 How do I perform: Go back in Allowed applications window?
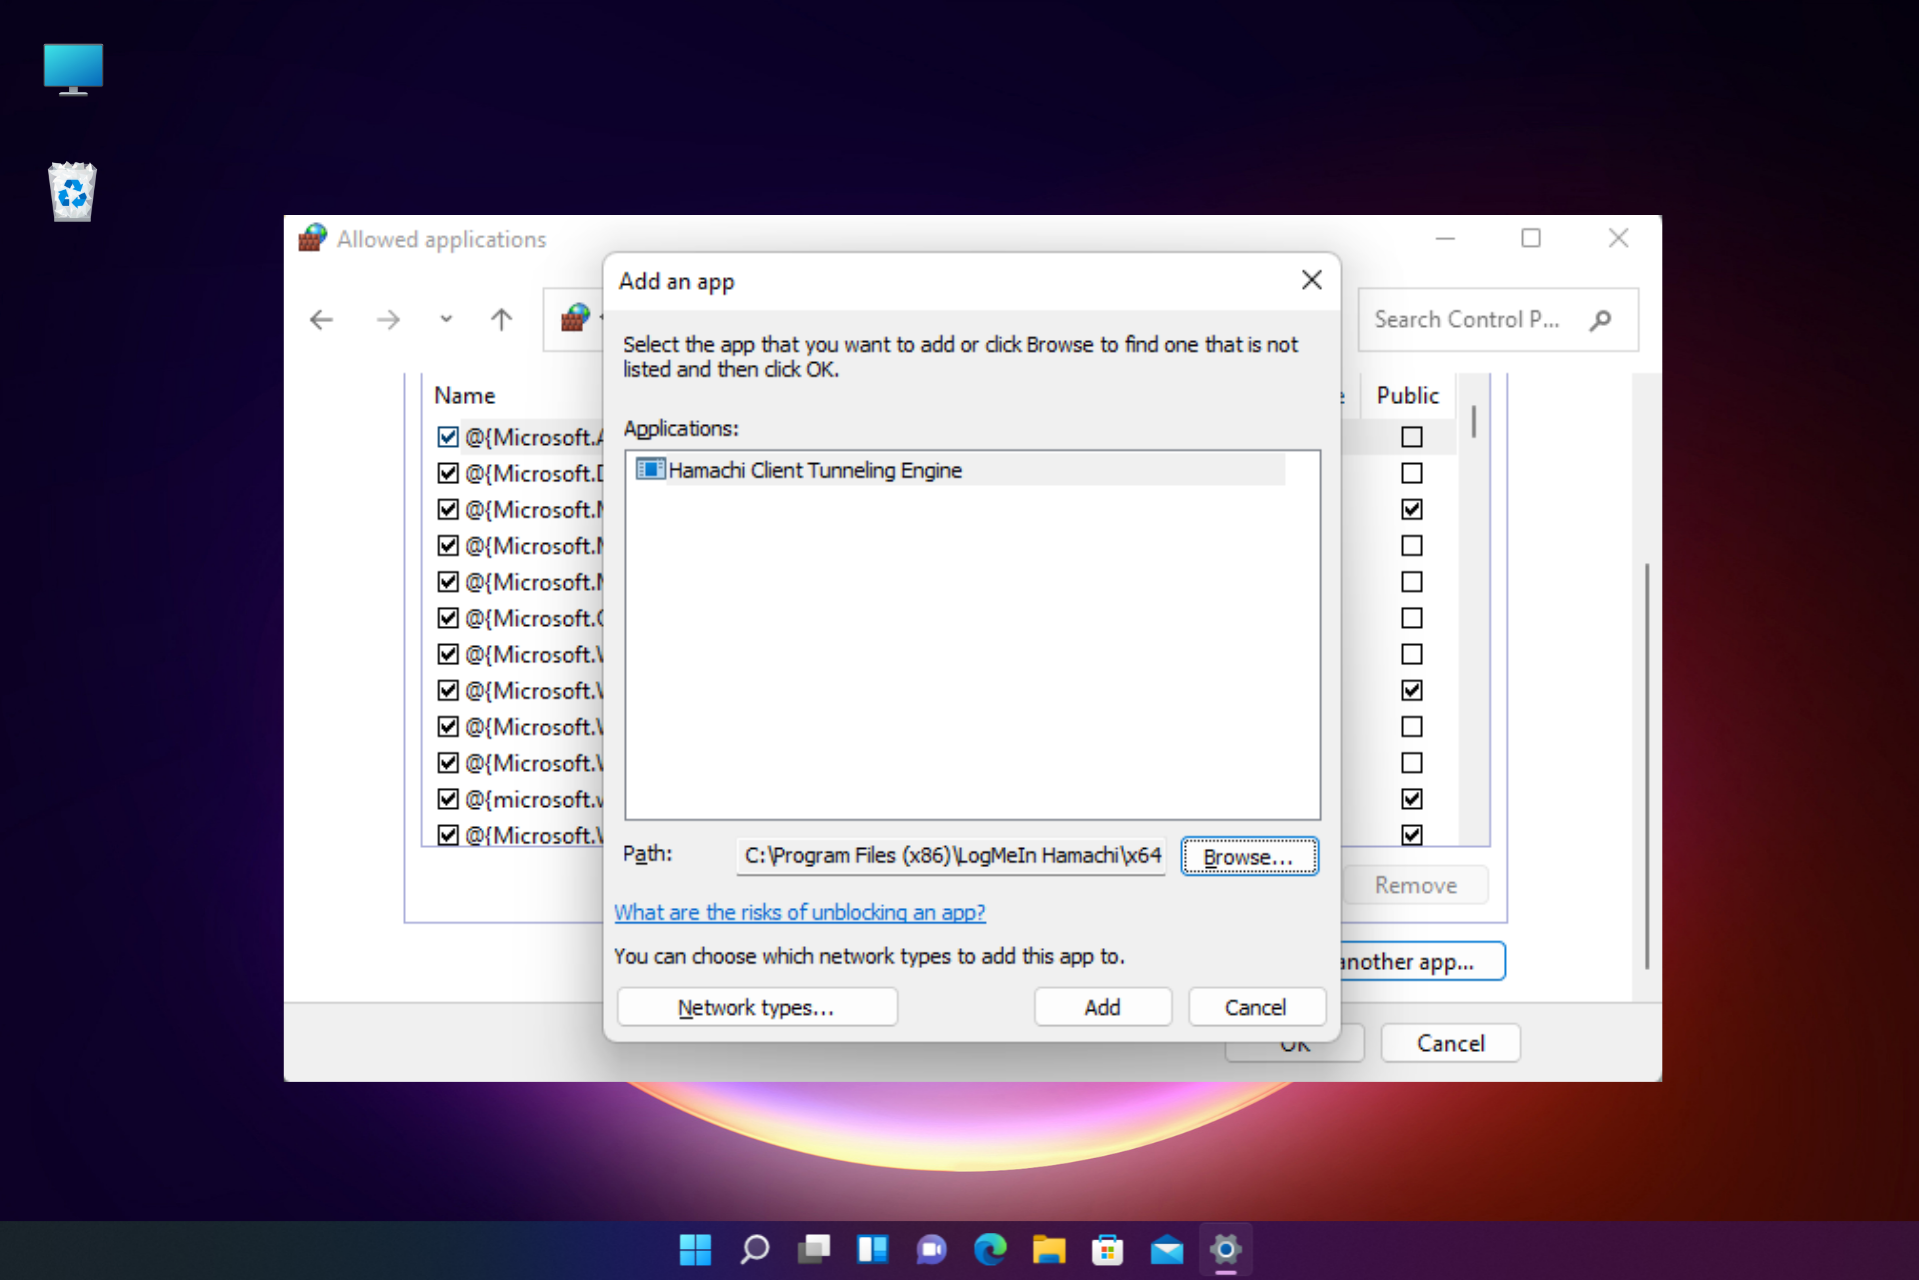click(x=321, y=320)
